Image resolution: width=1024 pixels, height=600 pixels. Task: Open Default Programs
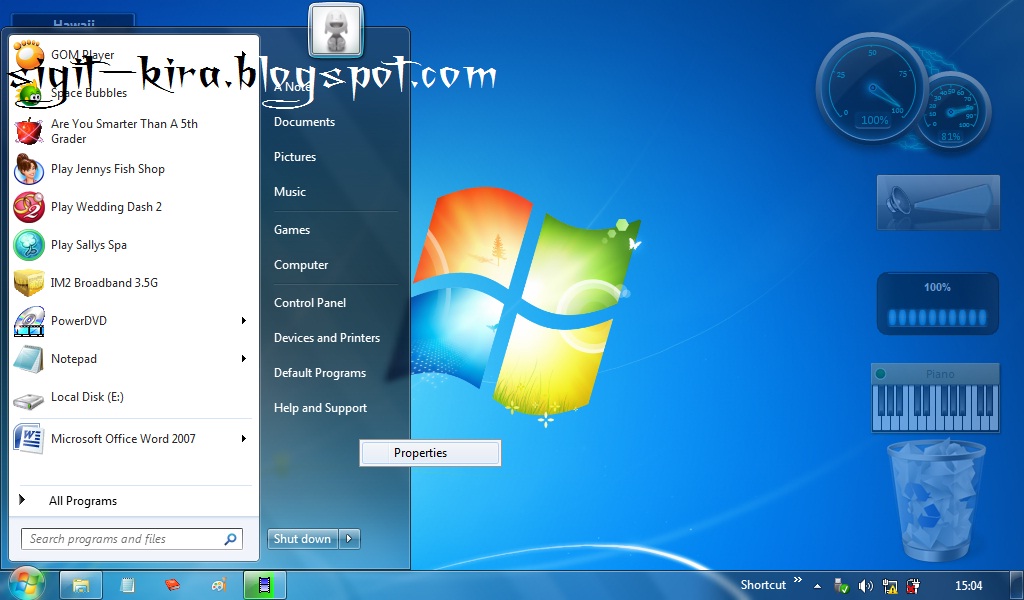(x=320, y=373)
